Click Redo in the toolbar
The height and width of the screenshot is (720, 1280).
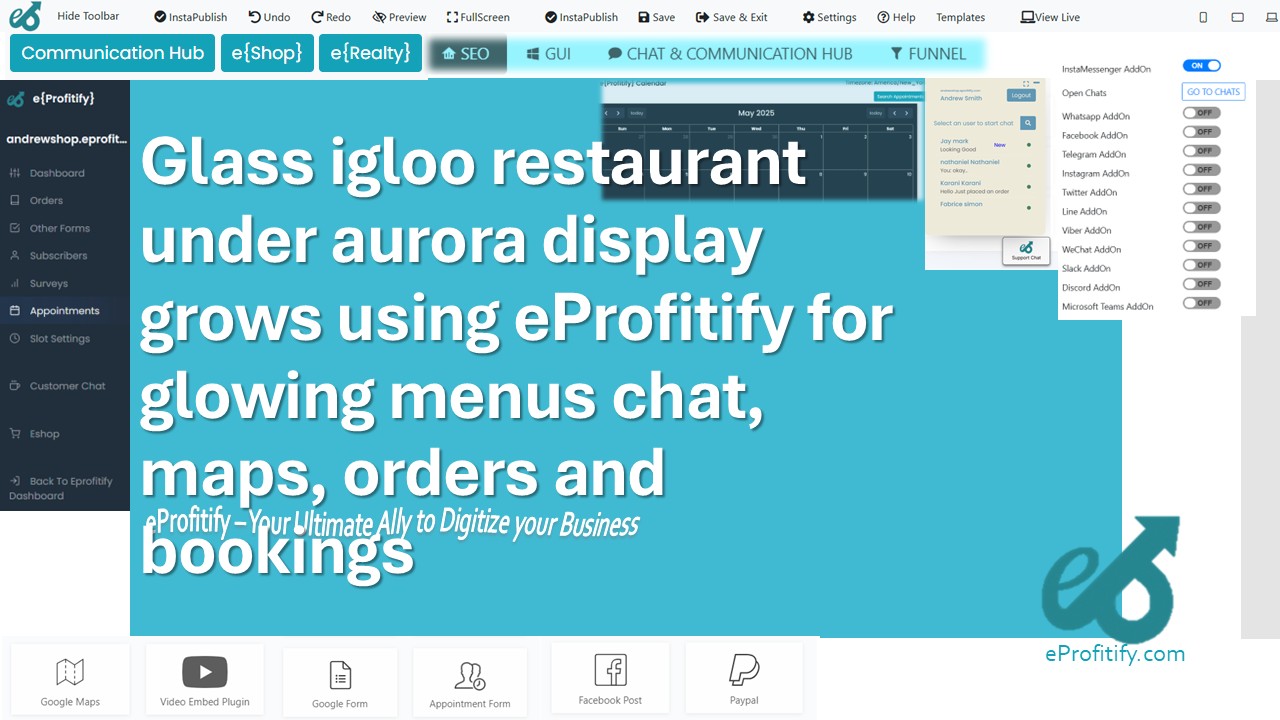click(x=331, y=17)
